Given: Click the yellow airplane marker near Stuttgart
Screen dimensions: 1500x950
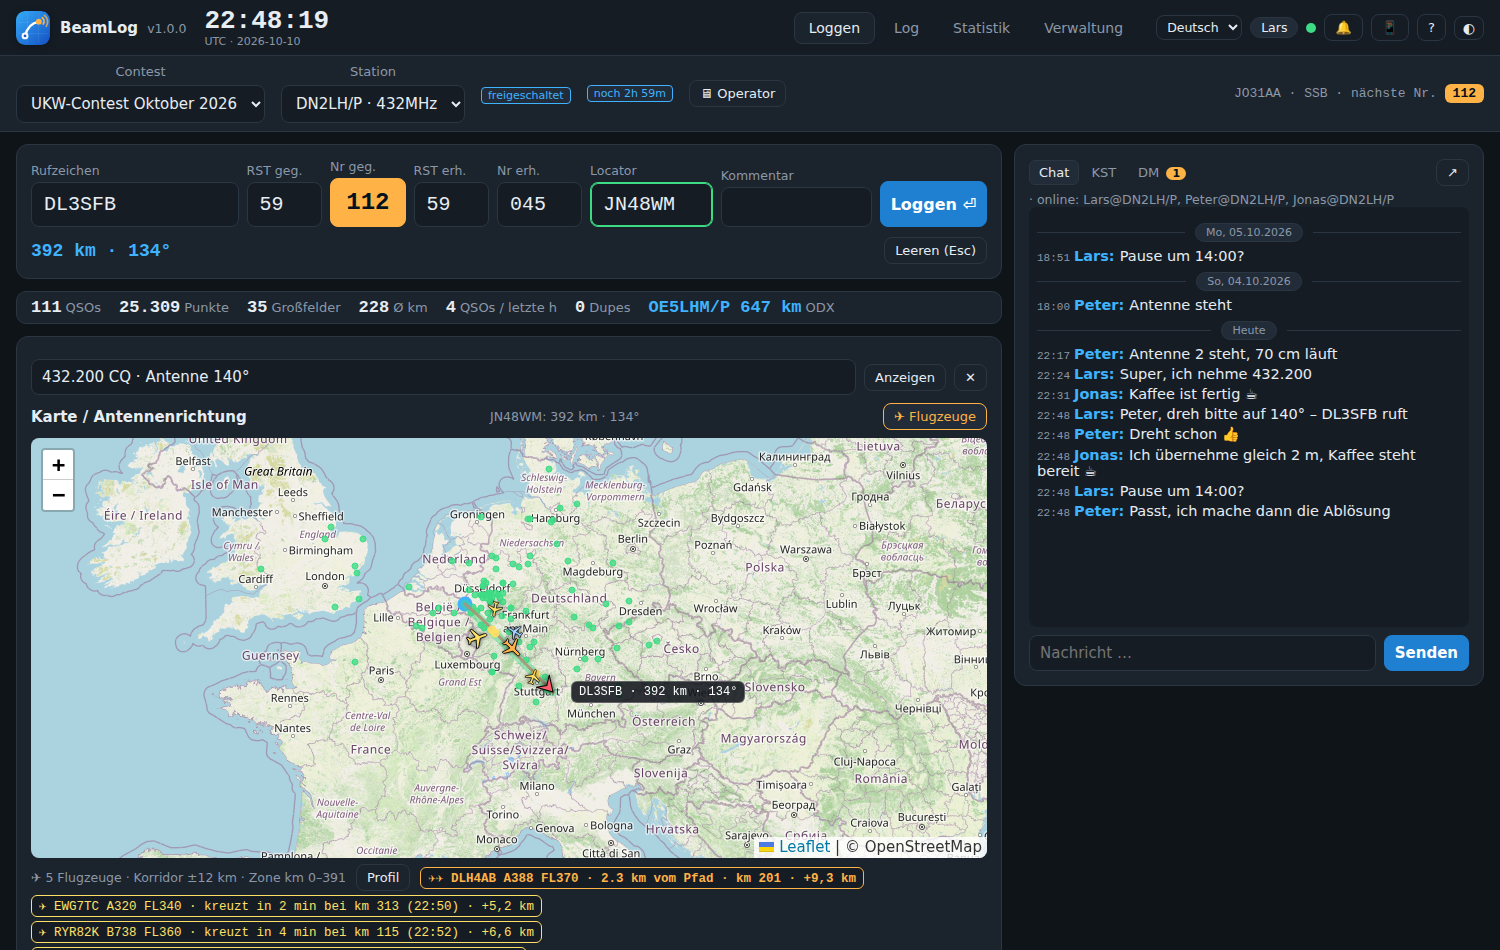Looking at the screenshot, I should (533, 677).
